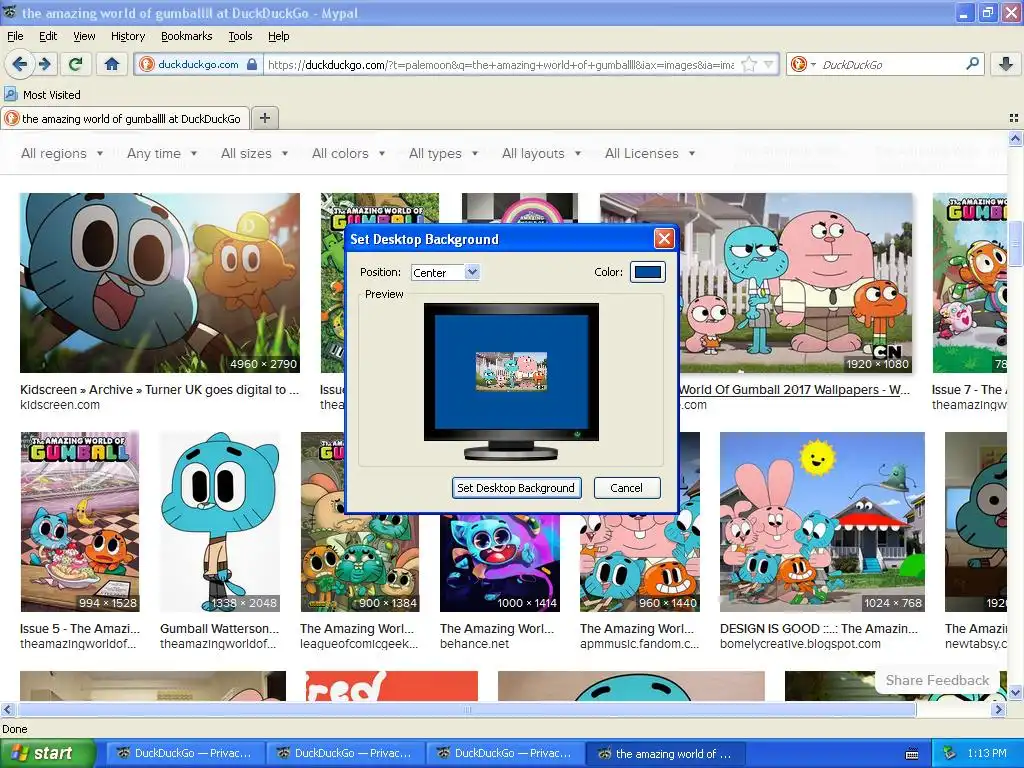
Task: Open the Home page icon
Action: pyautogui.click(x=112, y=64)
